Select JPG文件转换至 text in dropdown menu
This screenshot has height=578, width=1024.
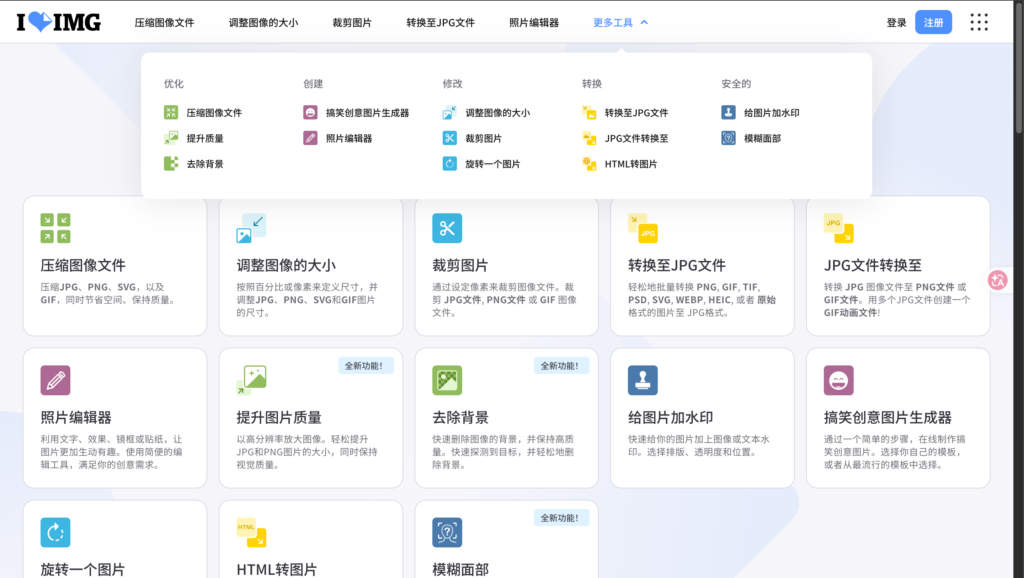coord(637,138)
